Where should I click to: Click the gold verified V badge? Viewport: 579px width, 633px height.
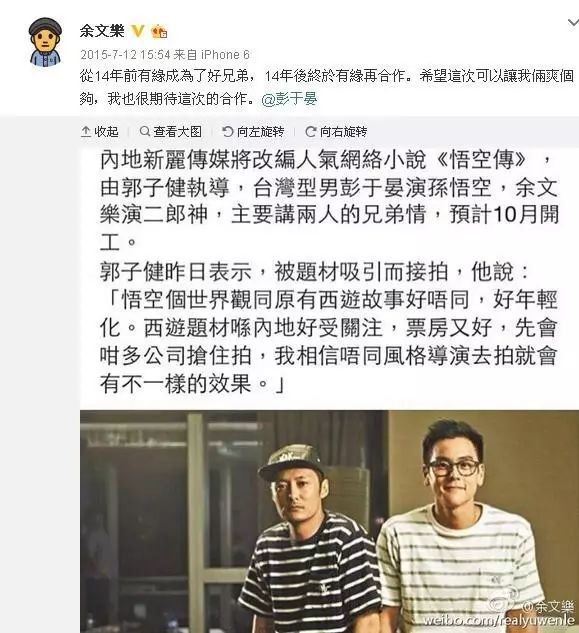click(x=138, y=31)
